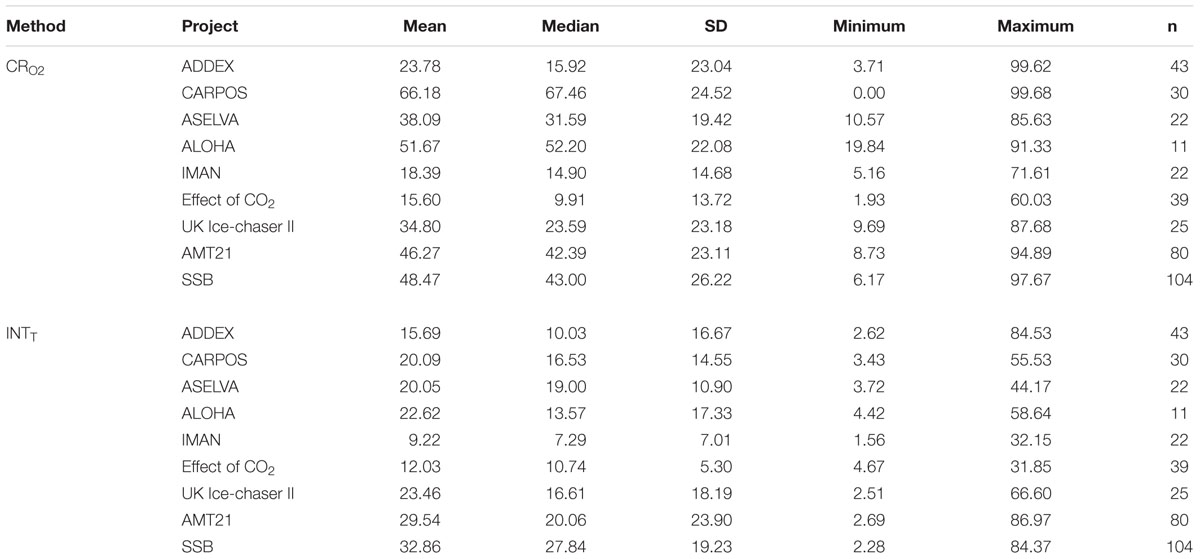Click the Project column header
Viewport: 1200px width, 559px height.
pyautogui.click(x=210, y=27)
